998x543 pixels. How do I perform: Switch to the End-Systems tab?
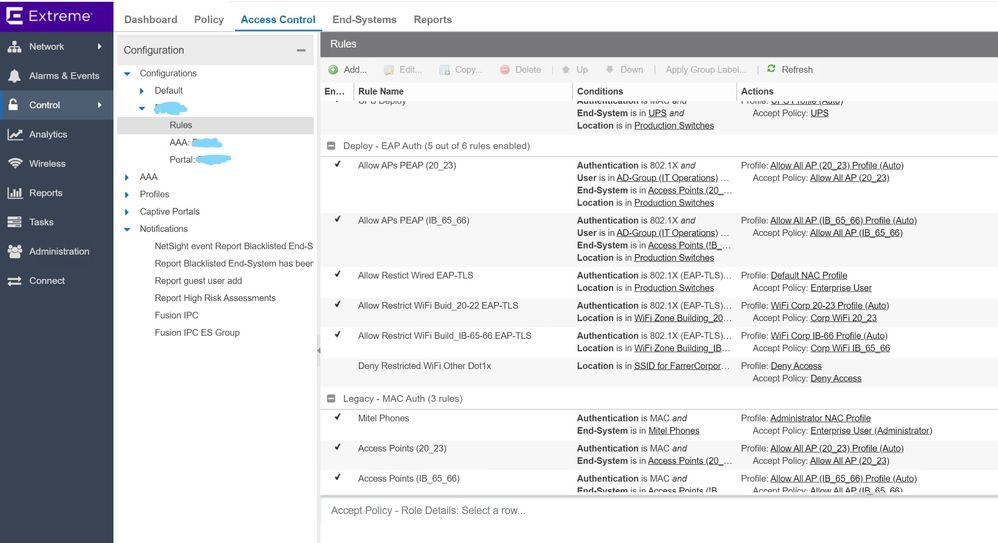[x=364, y=19]
